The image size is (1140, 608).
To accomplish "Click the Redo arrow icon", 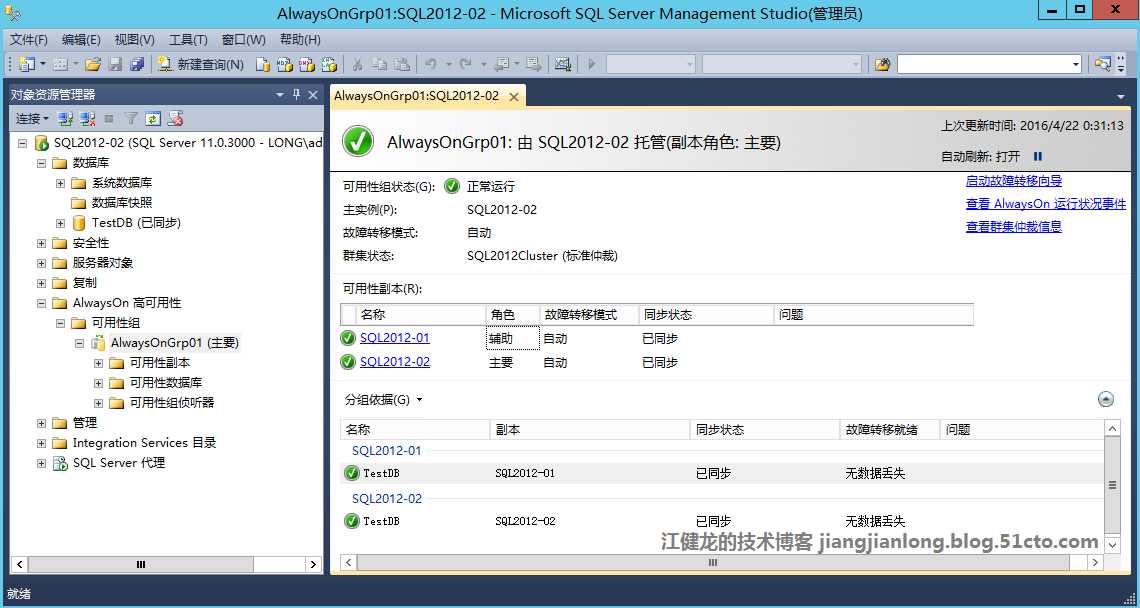I will tap(465, 65).
